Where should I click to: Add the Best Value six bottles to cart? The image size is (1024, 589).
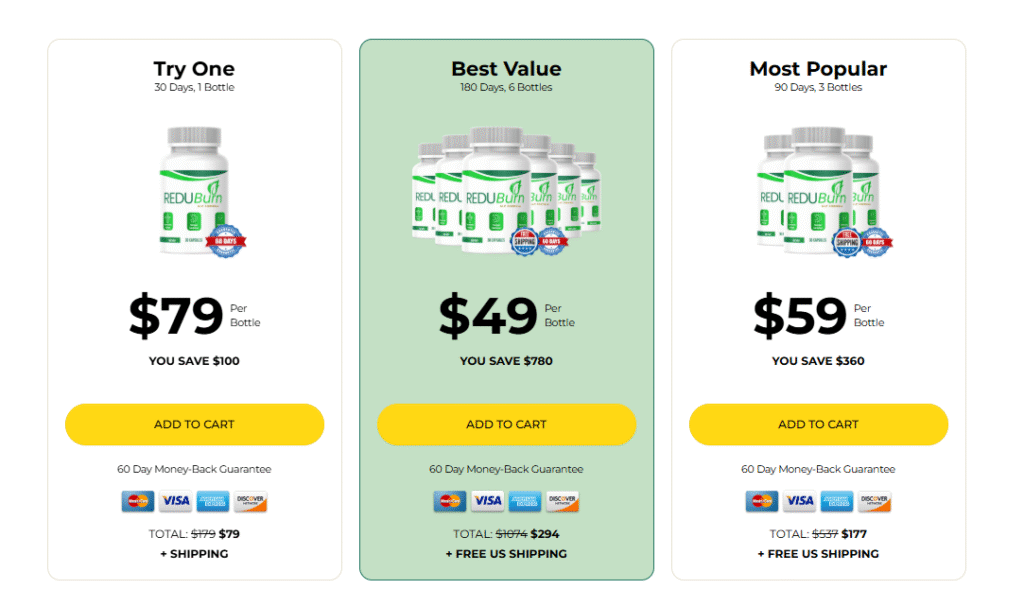click(x=506, y=424)
